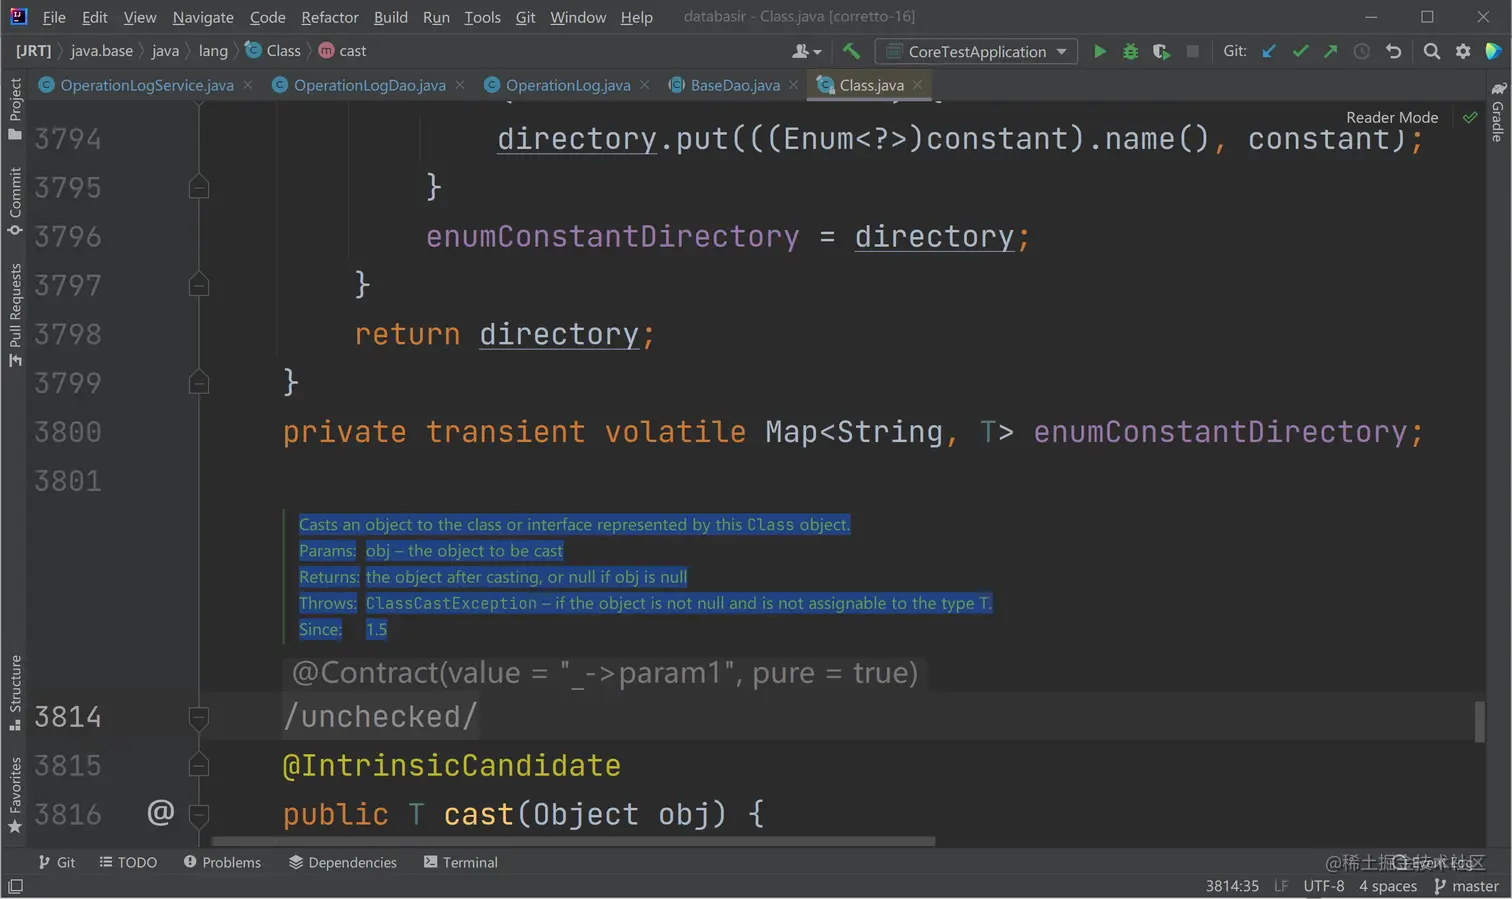1512x899 pixels.
Task: Show the Terminal tool window
Action: pos(461,862)
